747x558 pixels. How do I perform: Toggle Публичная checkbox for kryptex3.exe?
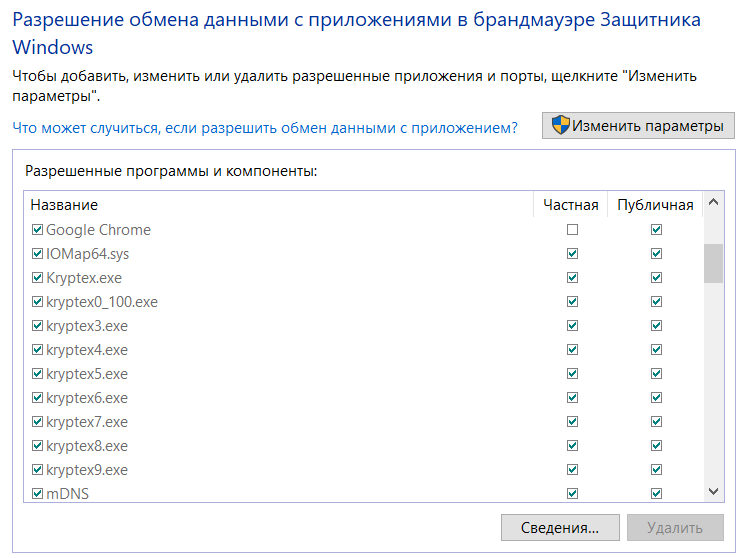tap(656, 325)
